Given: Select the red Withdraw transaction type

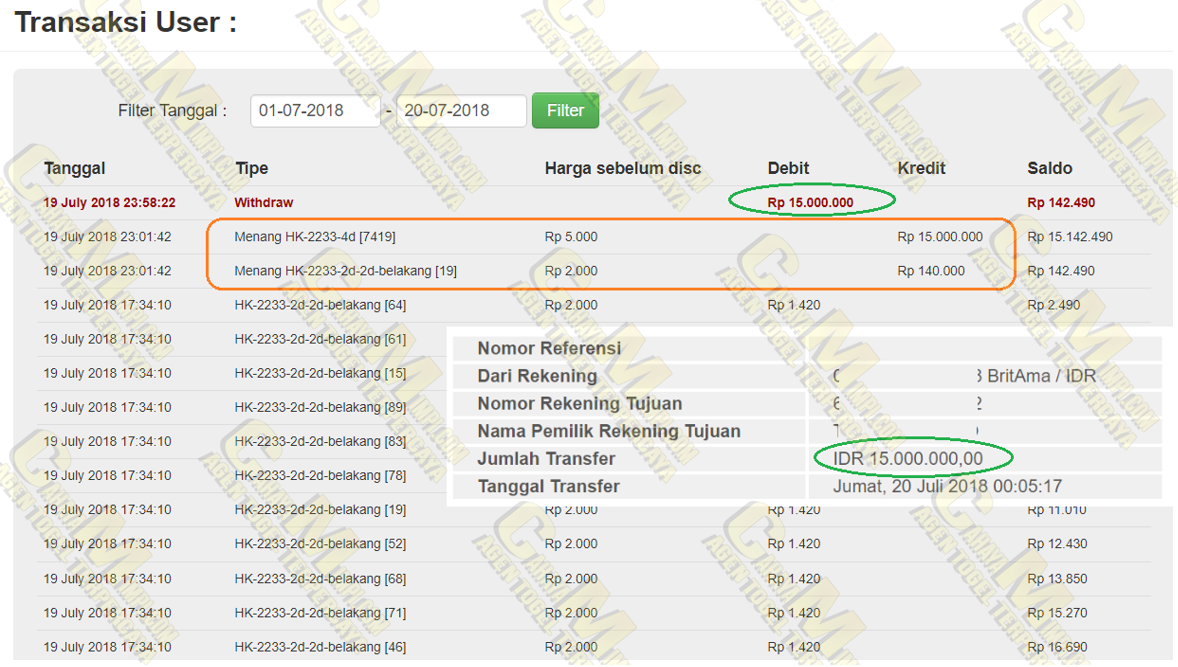Looking at the screenshot, I should [x=264, y=202].
